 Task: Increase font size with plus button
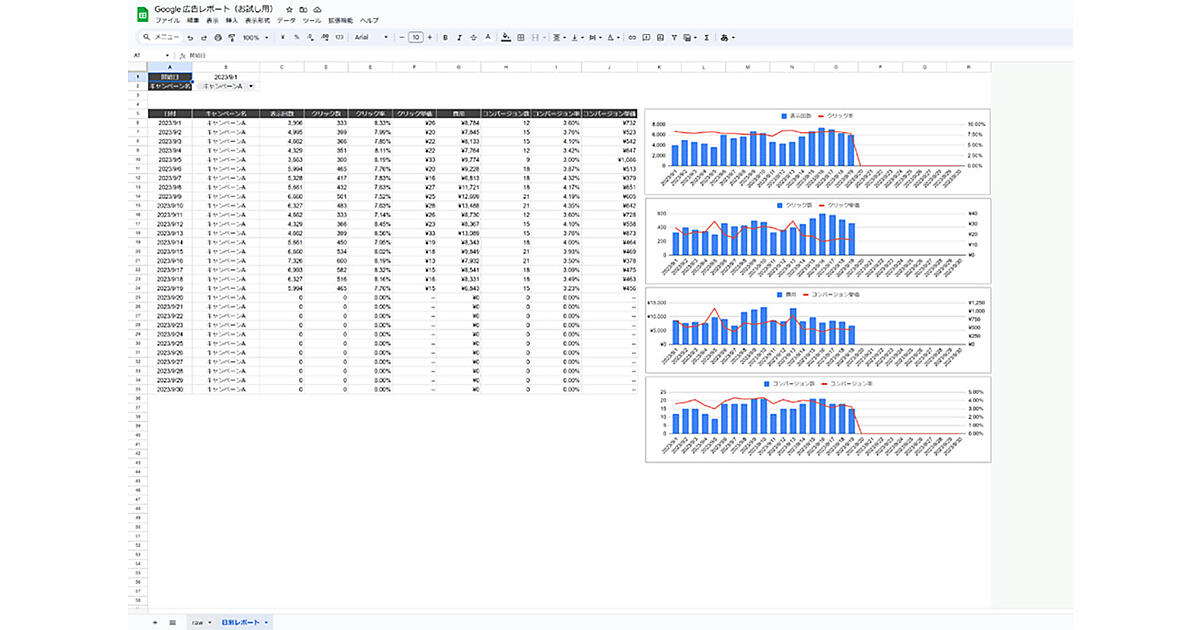pos(430,38)
